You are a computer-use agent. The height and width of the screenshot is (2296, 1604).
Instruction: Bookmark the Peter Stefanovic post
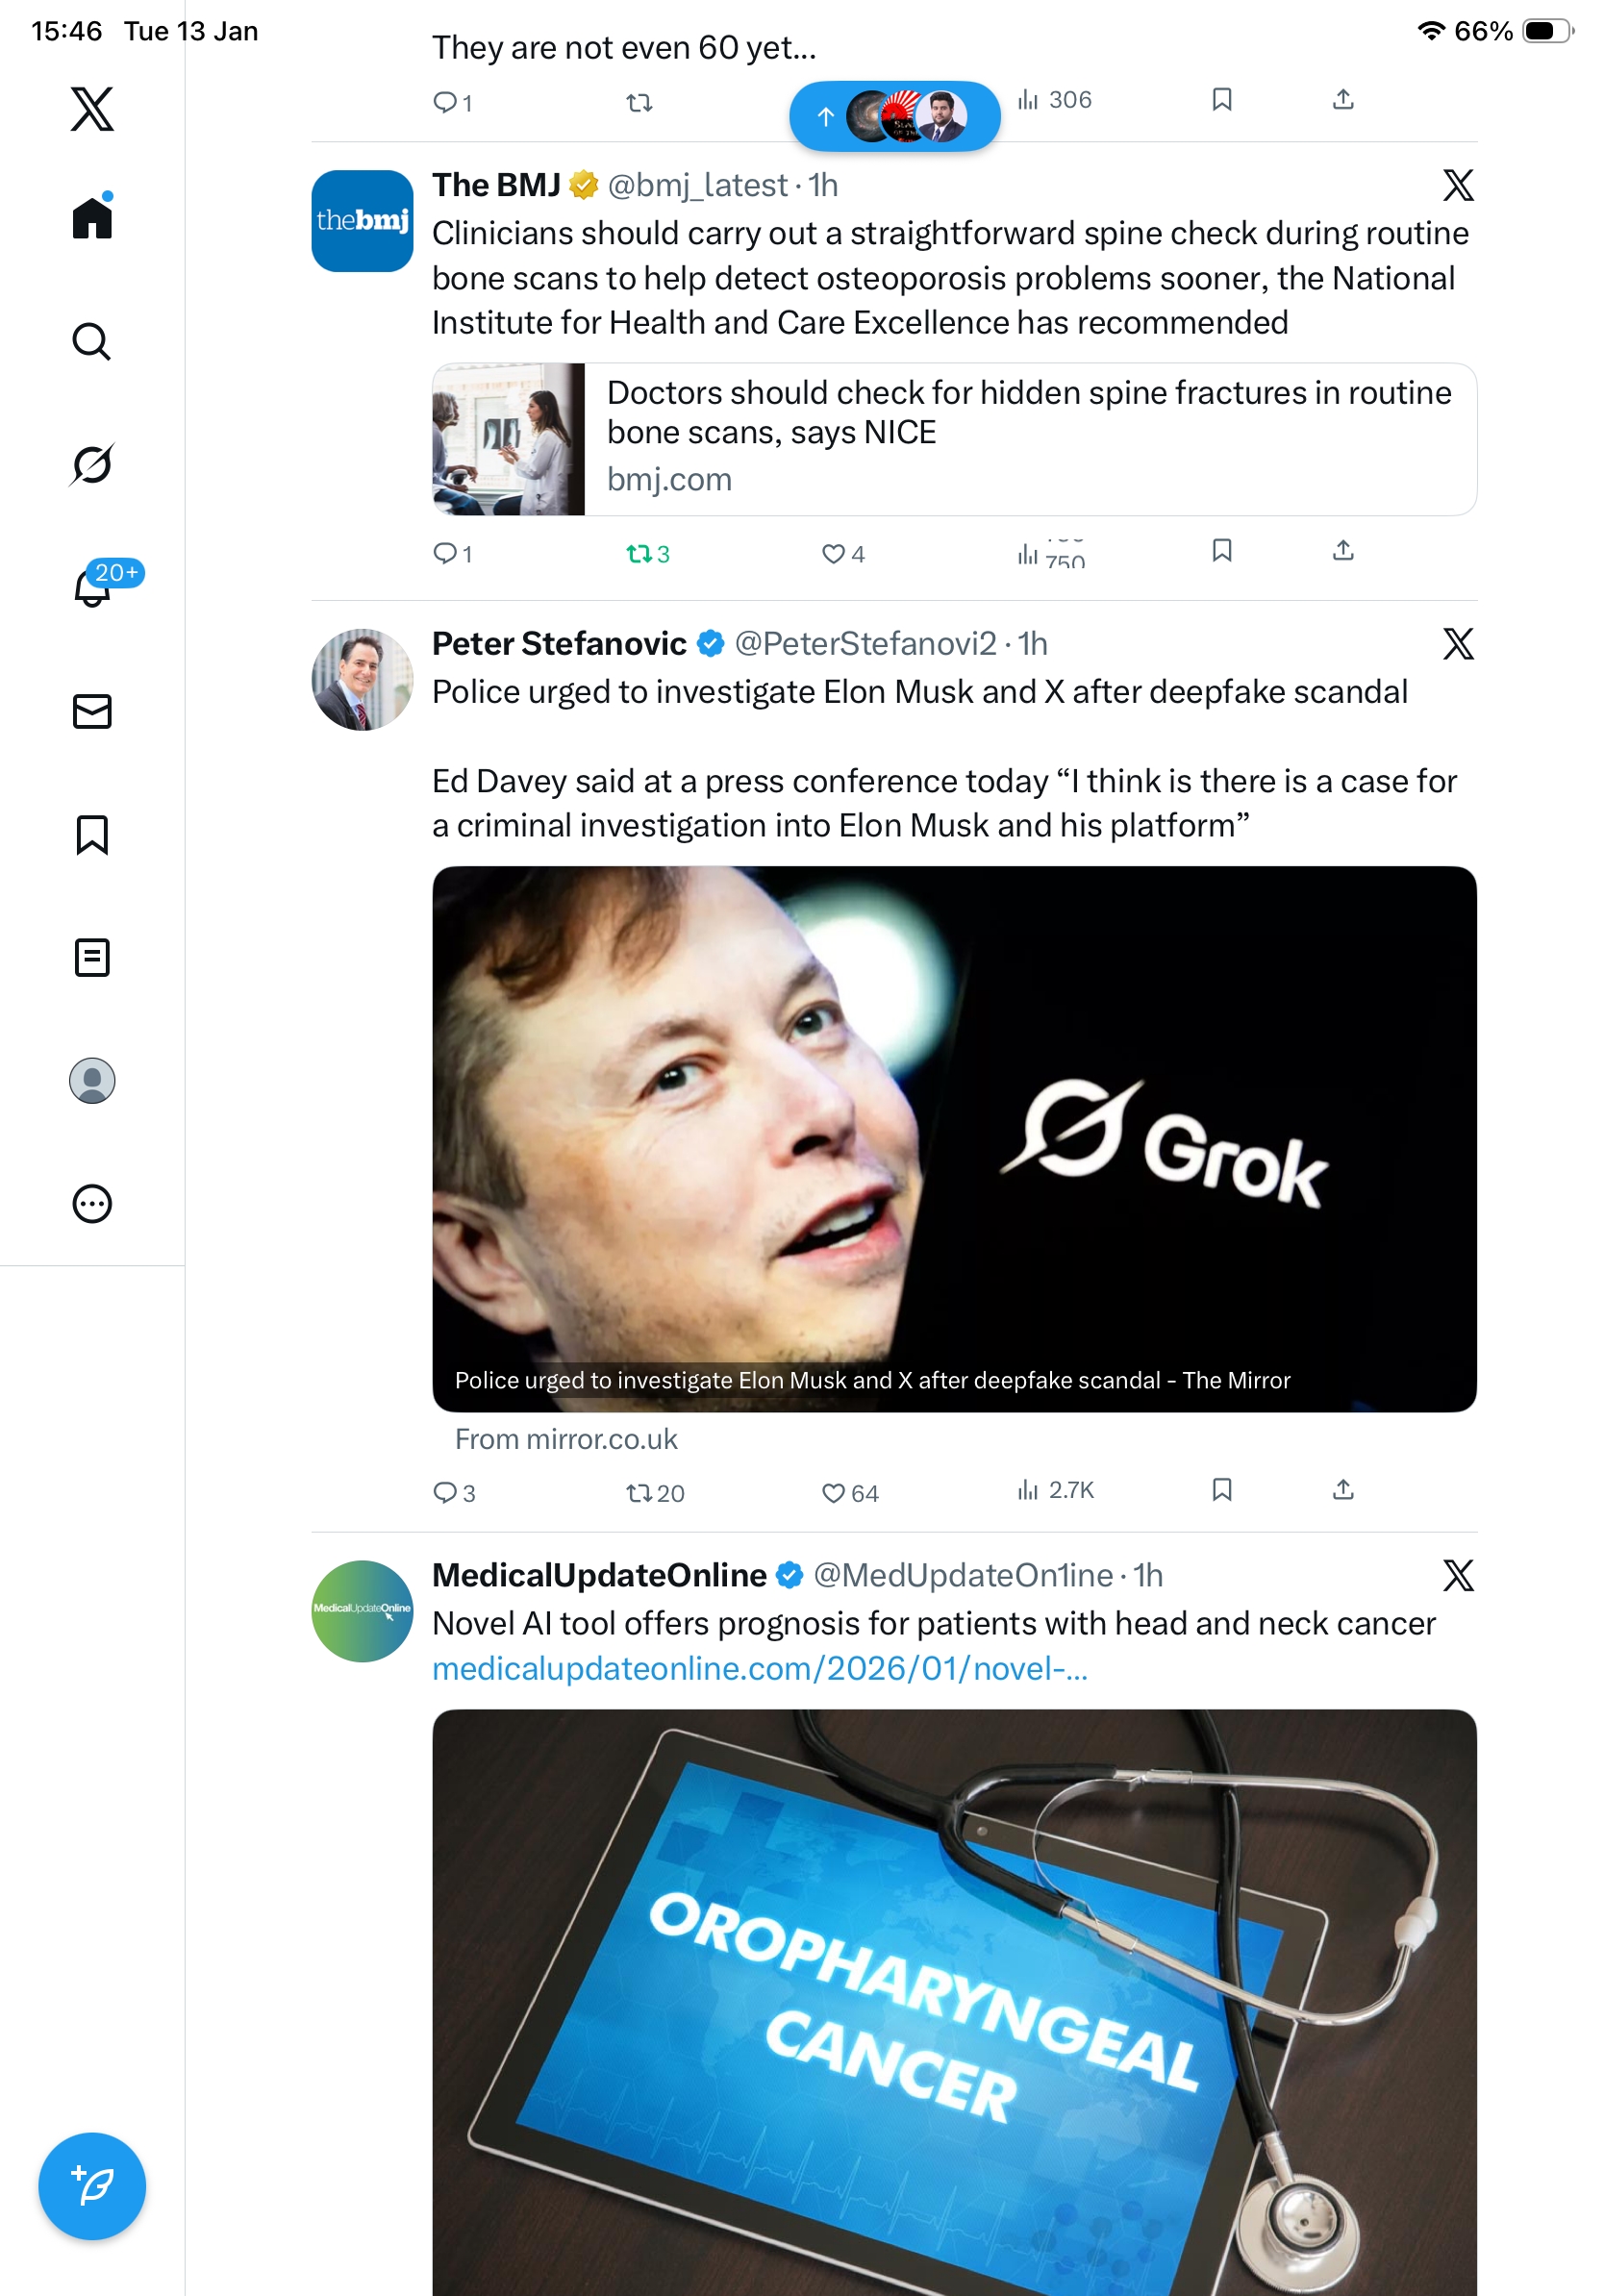1221,1490
